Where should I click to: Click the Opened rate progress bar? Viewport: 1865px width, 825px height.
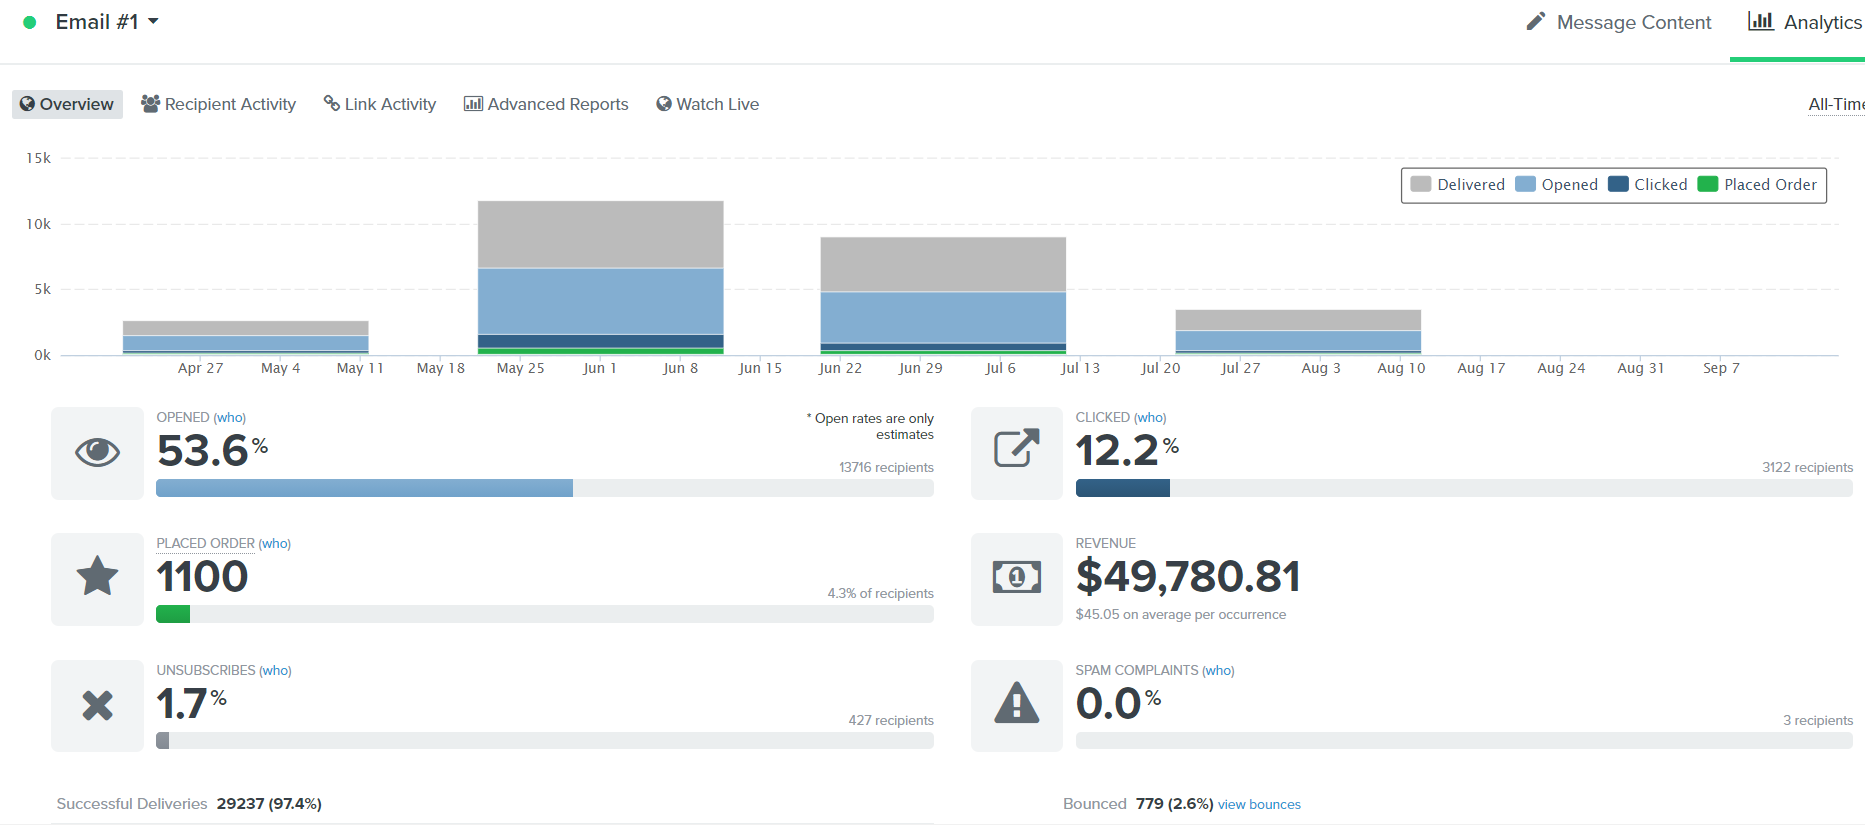click(x=544, y=488)
